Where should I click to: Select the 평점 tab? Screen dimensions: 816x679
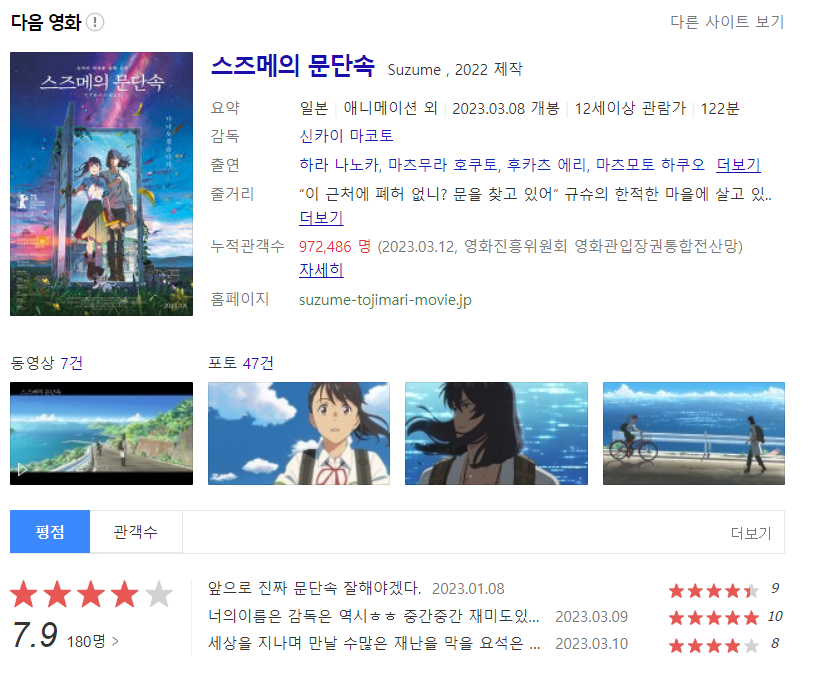(50, 532)
